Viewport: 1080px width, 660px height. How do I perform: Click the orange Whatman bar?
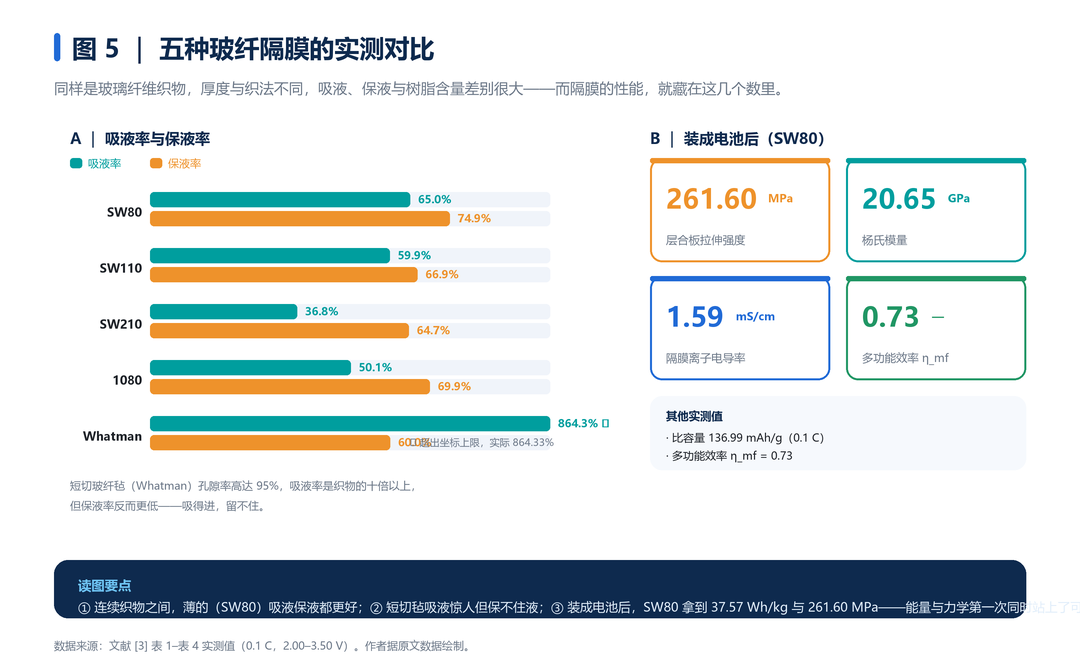(x=270, y=442)
